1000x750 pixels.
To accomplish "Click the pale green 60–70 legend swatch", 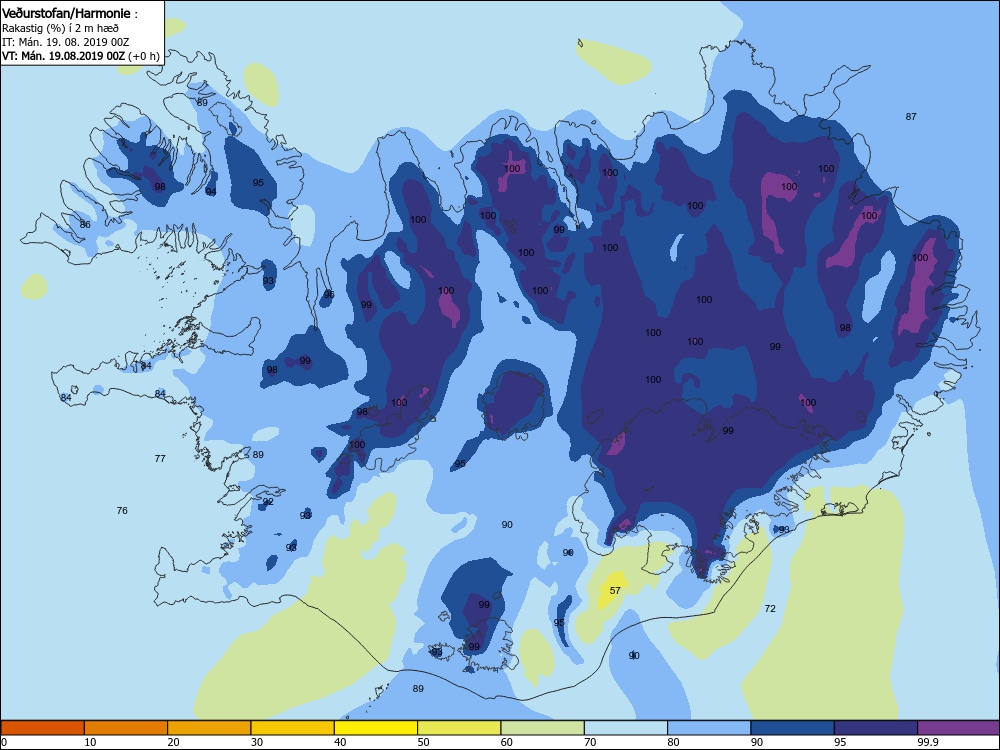I will (543, 728).
